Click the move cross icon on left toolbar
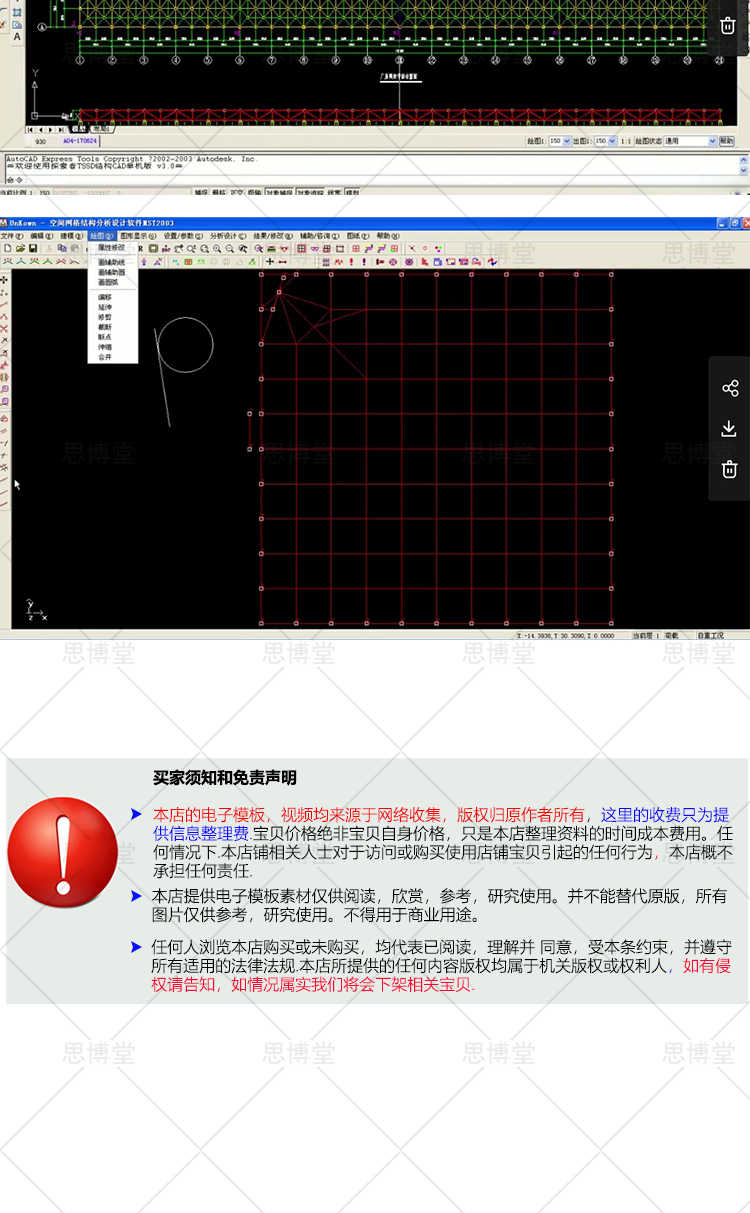Viewport: 750px width, 1213px height. (5, 280)
